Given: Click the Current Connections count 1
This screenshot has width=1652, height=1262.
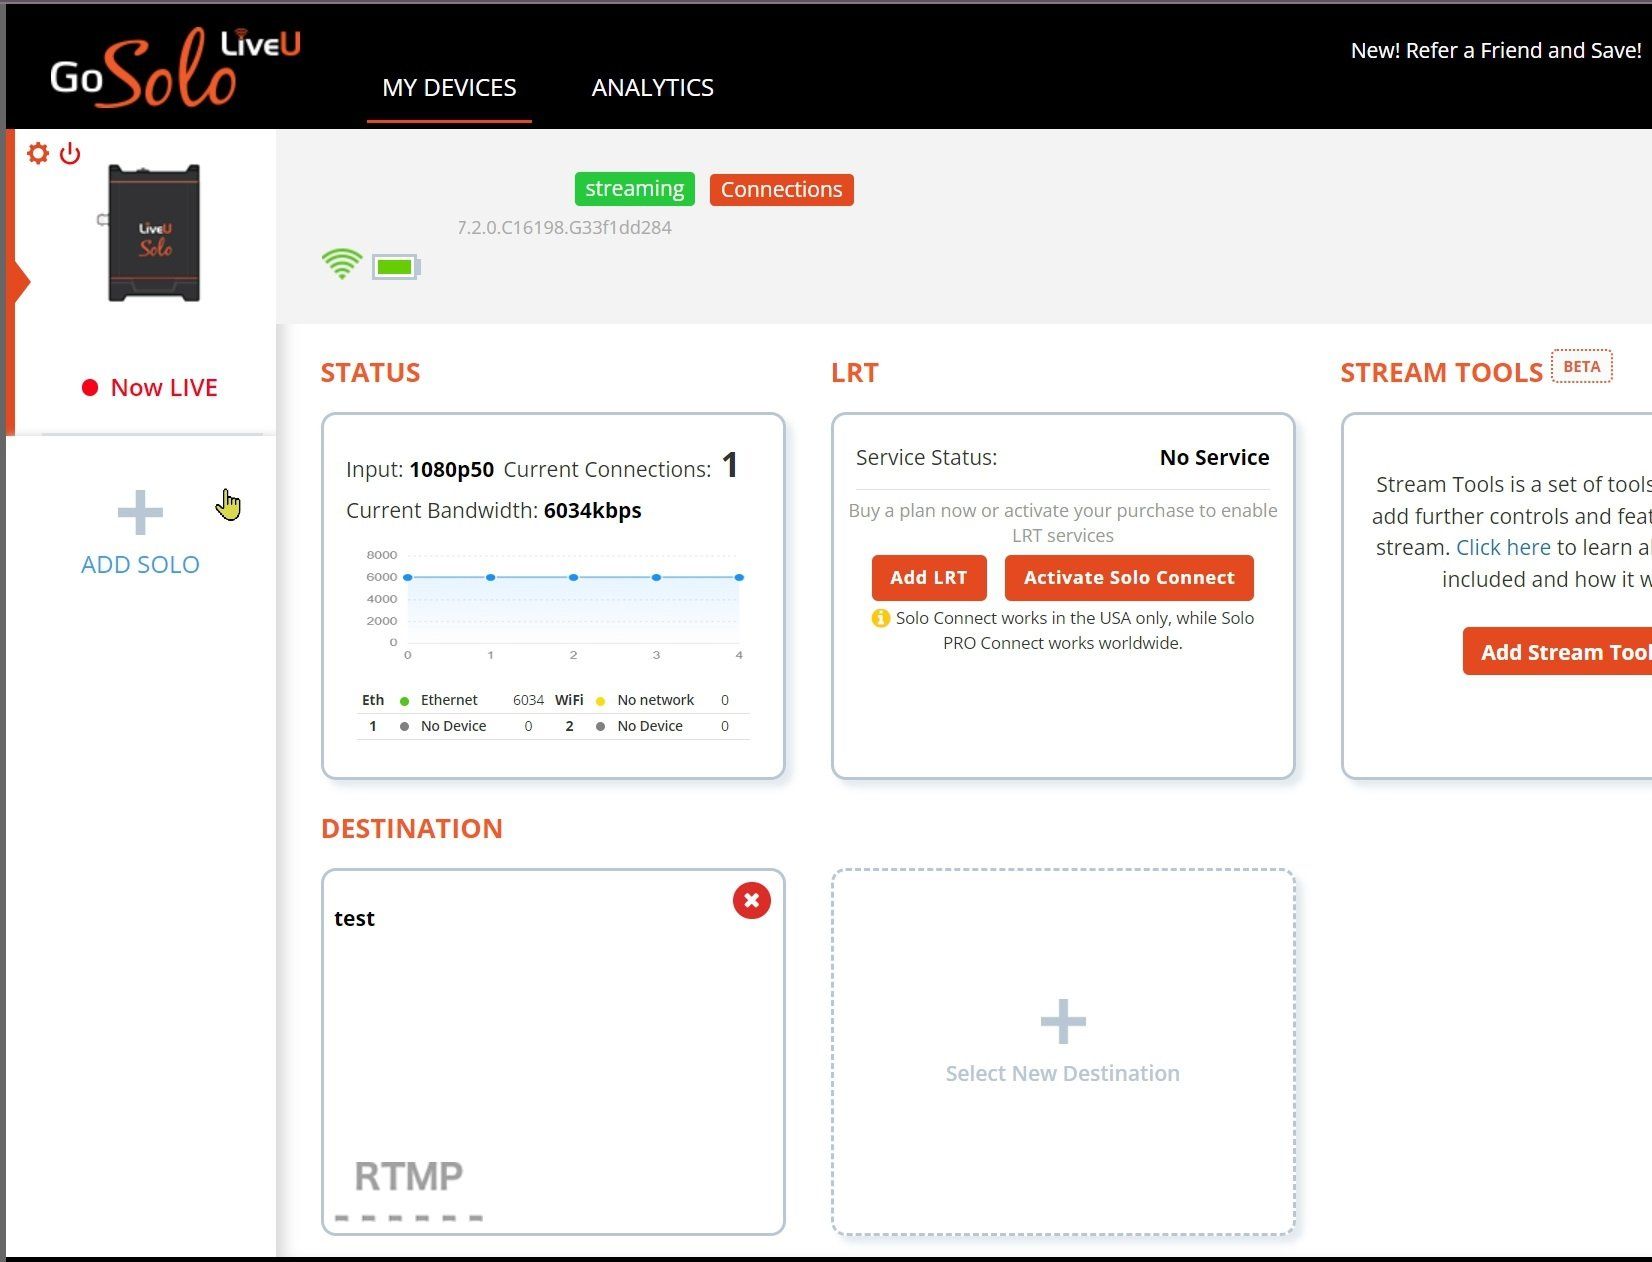Looking at the screenshot, I should coord(730,465).
